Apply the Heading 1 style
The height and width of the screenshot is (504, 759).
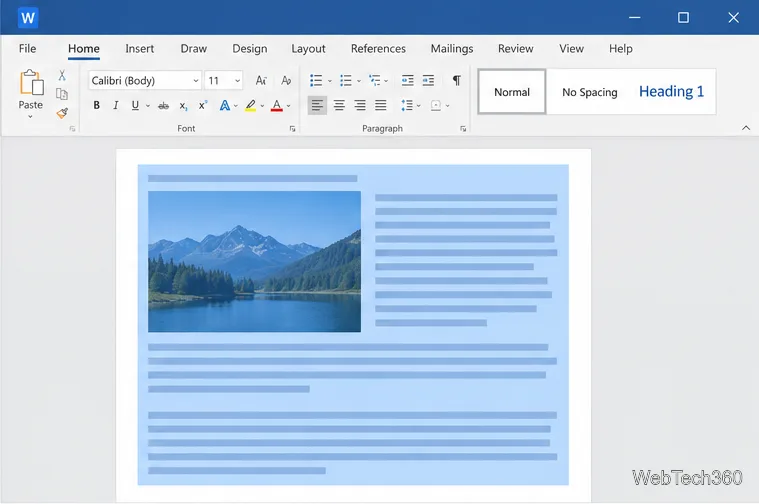[671, 92]
